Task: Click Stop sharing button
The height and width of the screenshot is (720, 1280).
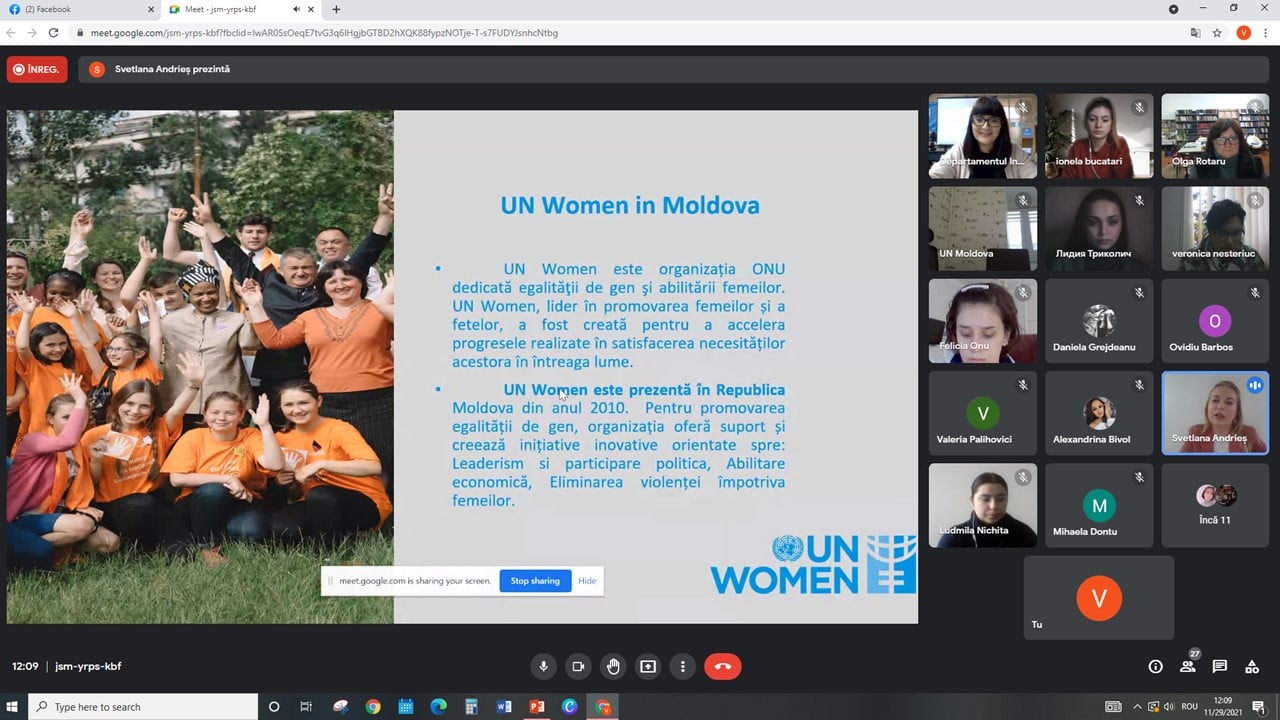Action: (x=535, y=581)
